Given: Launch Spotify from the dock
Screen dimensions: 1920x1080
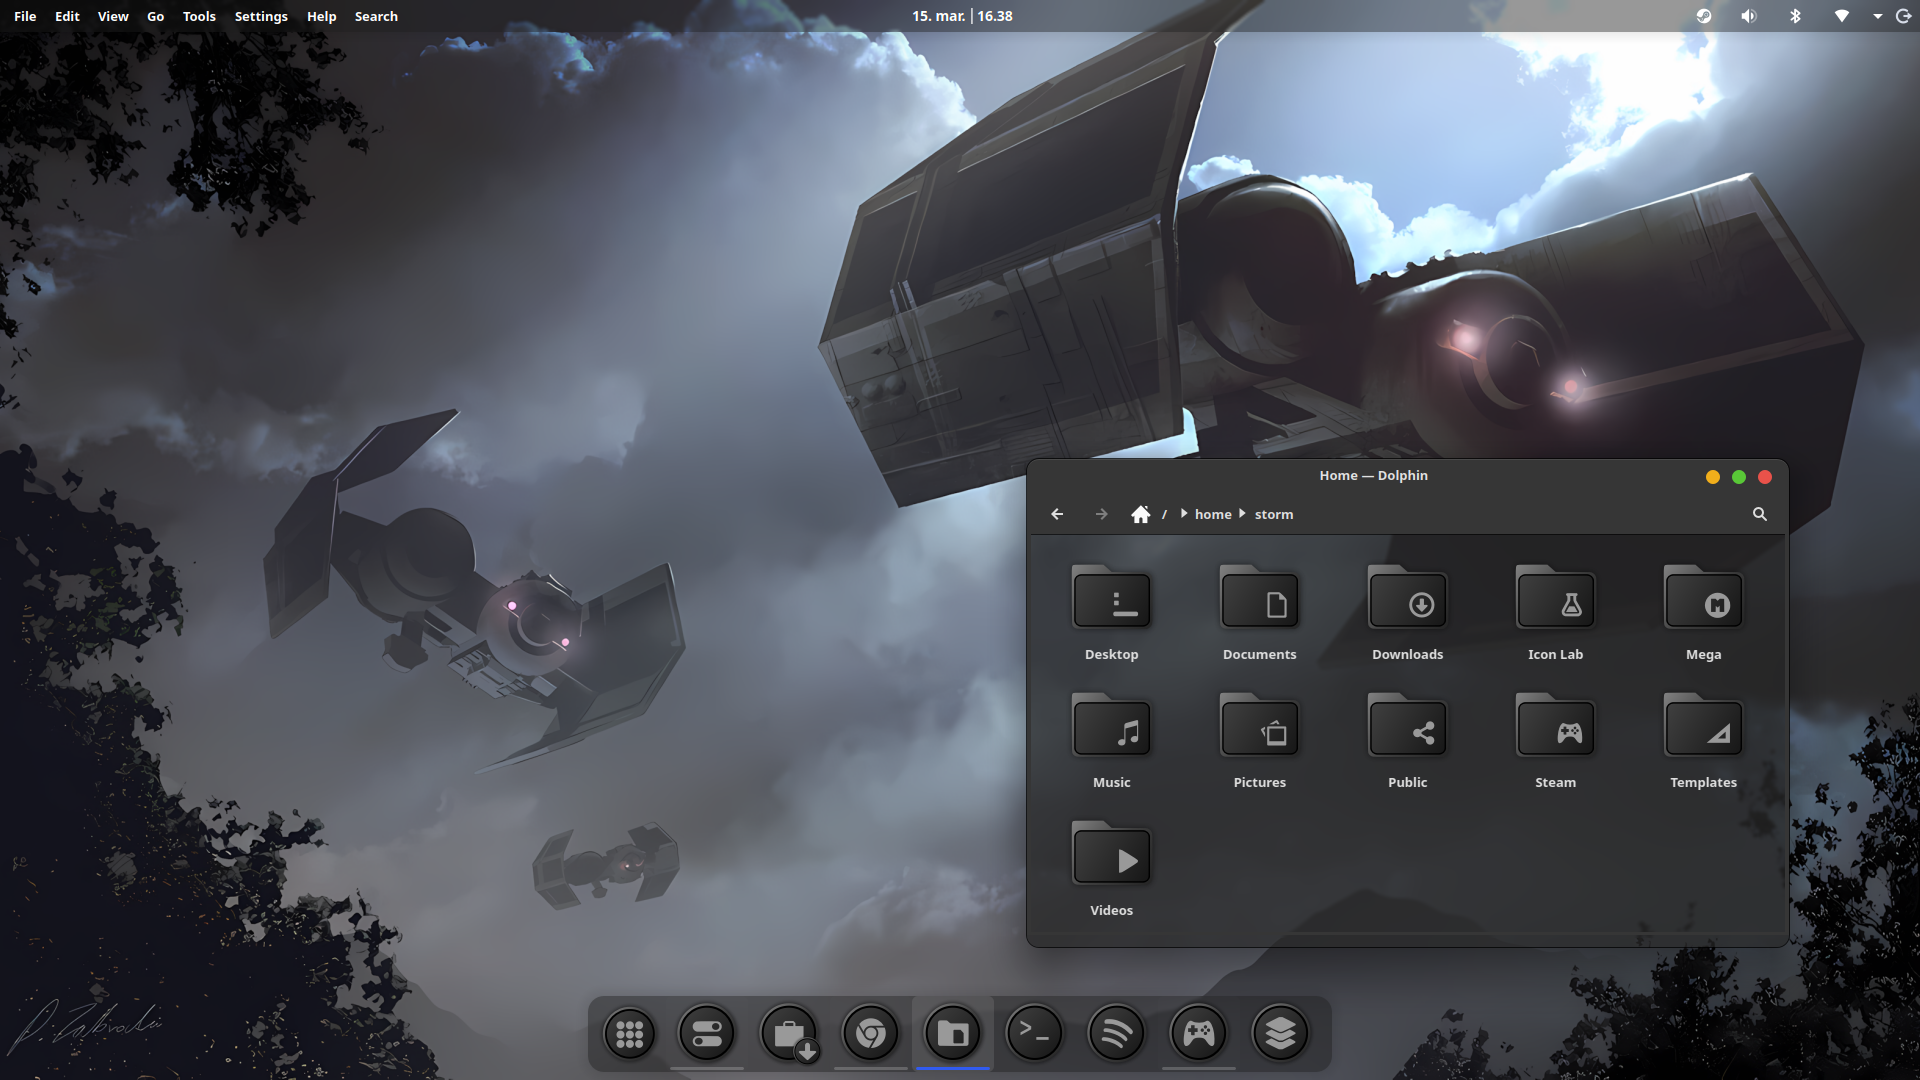Looking at the screenshot, I should 1116,1034.
